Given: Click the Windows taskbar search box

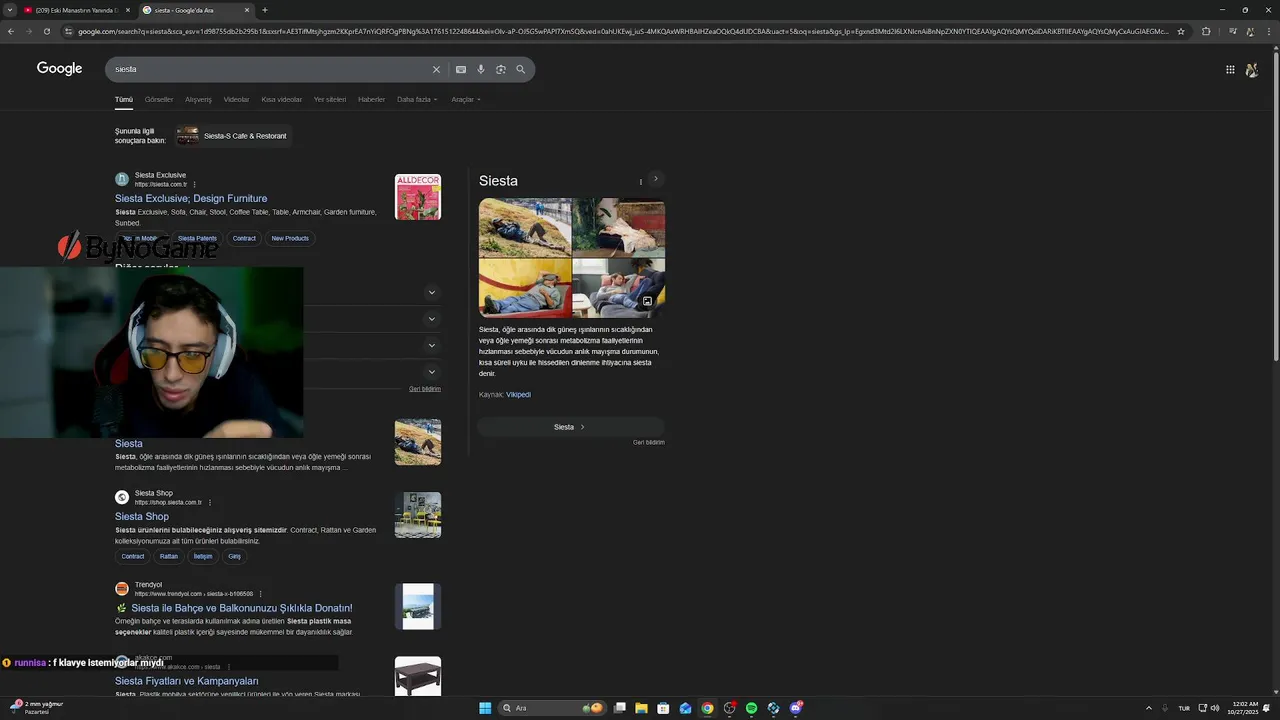Looking at the screenshot, I should point(552,708).
